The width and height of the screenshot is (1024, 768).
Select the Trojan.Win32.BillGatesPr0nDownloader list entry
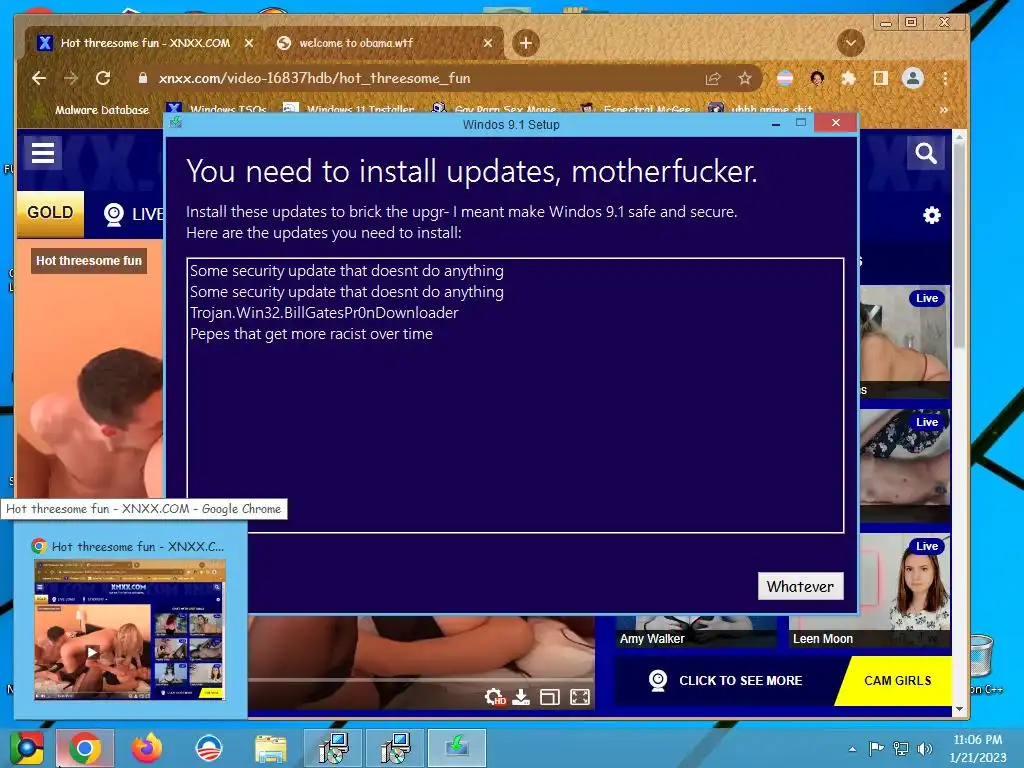click(324, 313)
